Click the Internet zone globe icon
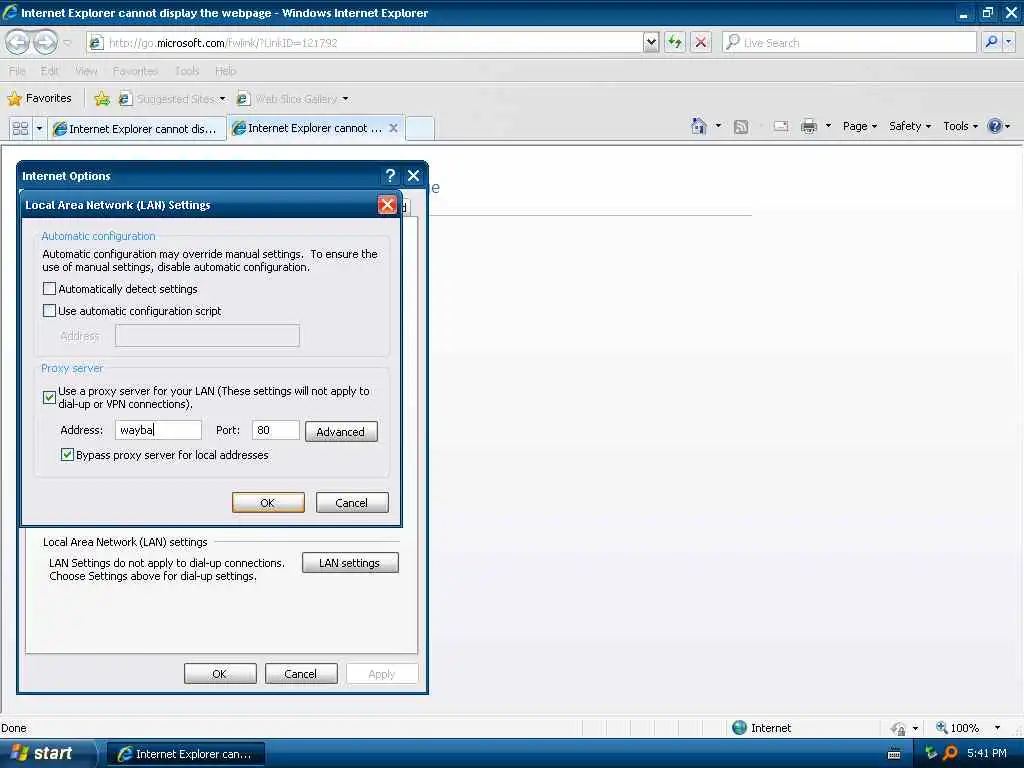 pyautogui.click(x=739, y=728)
